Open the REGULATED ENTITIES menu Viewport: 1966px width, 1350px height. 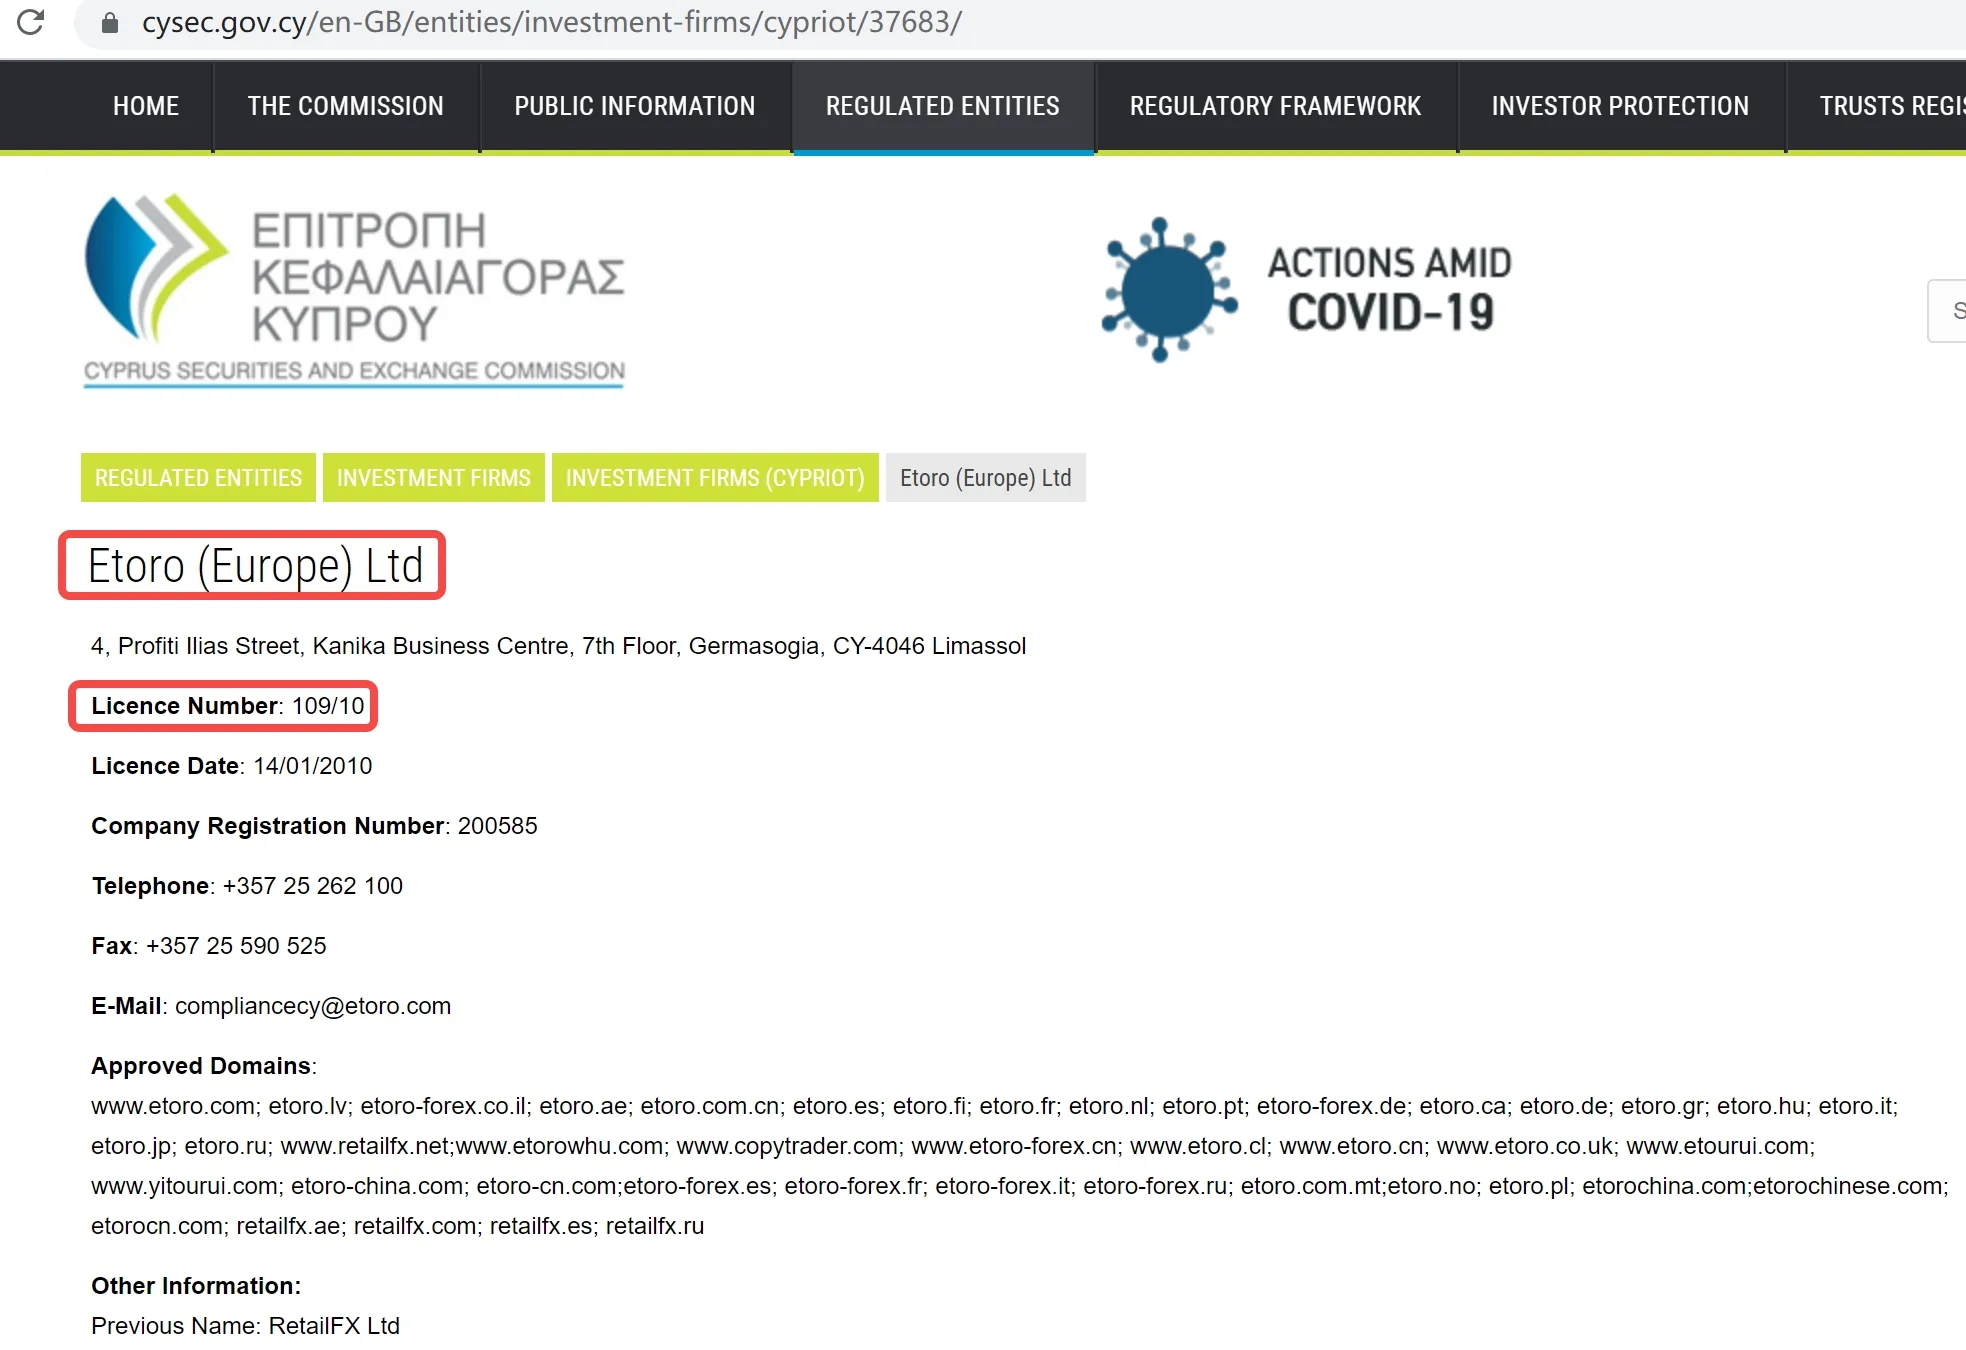[x=943, y=106]
